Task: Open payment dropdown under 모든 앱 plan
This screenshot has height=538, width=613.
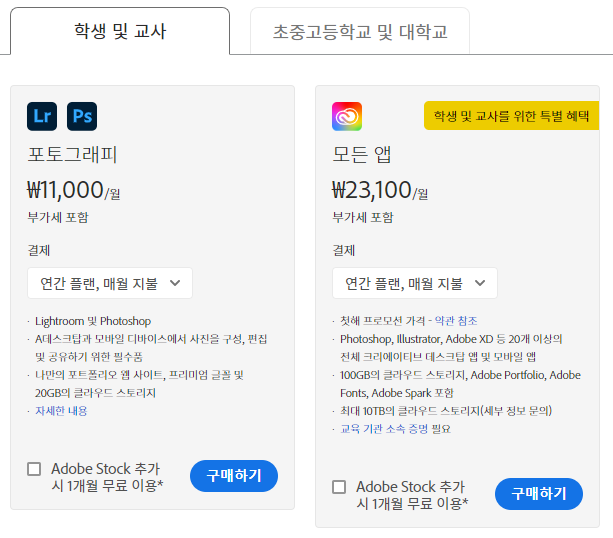Action: click(415, 283)
